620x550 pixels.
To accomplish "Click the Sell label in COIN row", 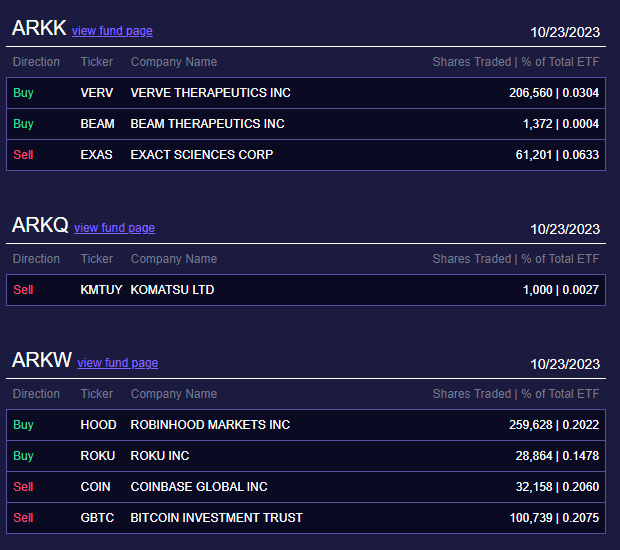I will tap(23, 487).
